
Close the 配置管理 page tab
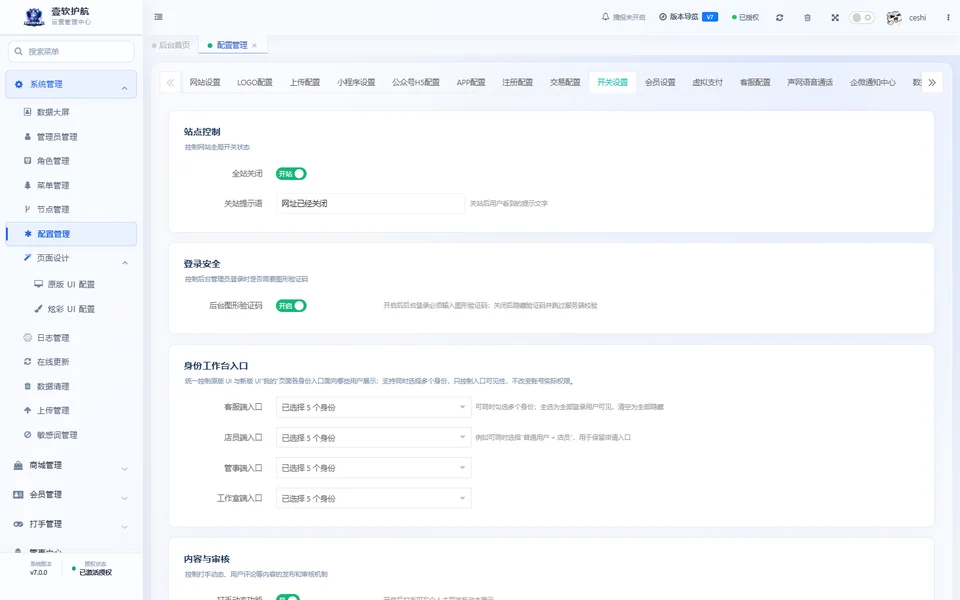click(x=254, y=45)
